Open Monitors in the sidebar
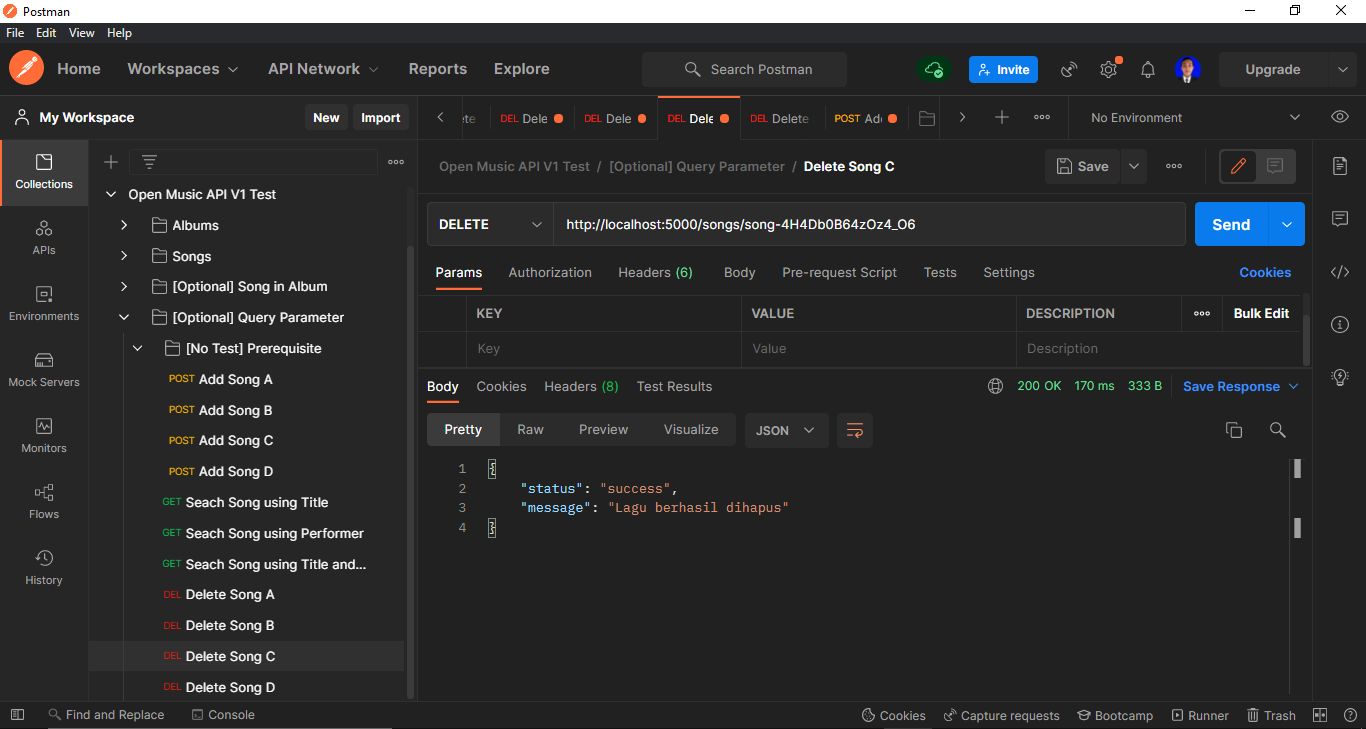The image size is (1366, 729). 44,436
